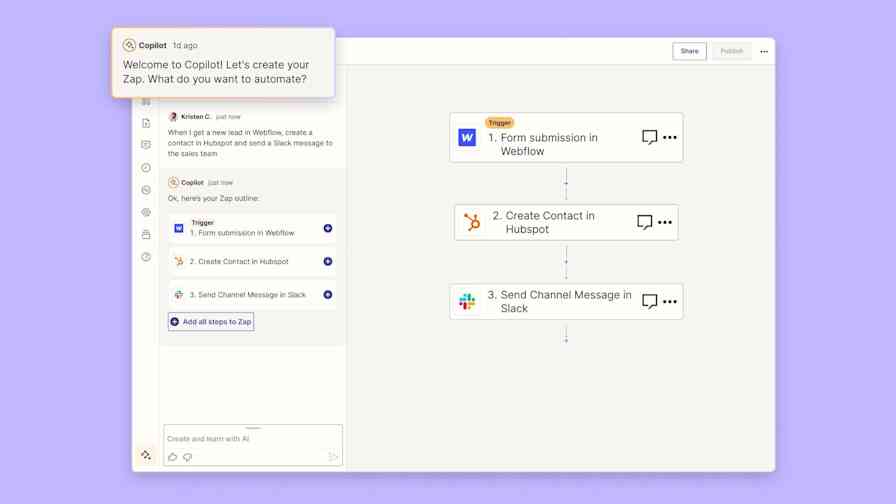Click the eye-shaped icon in left sidebar
The image size is (896, 504).
coord(146,212)
